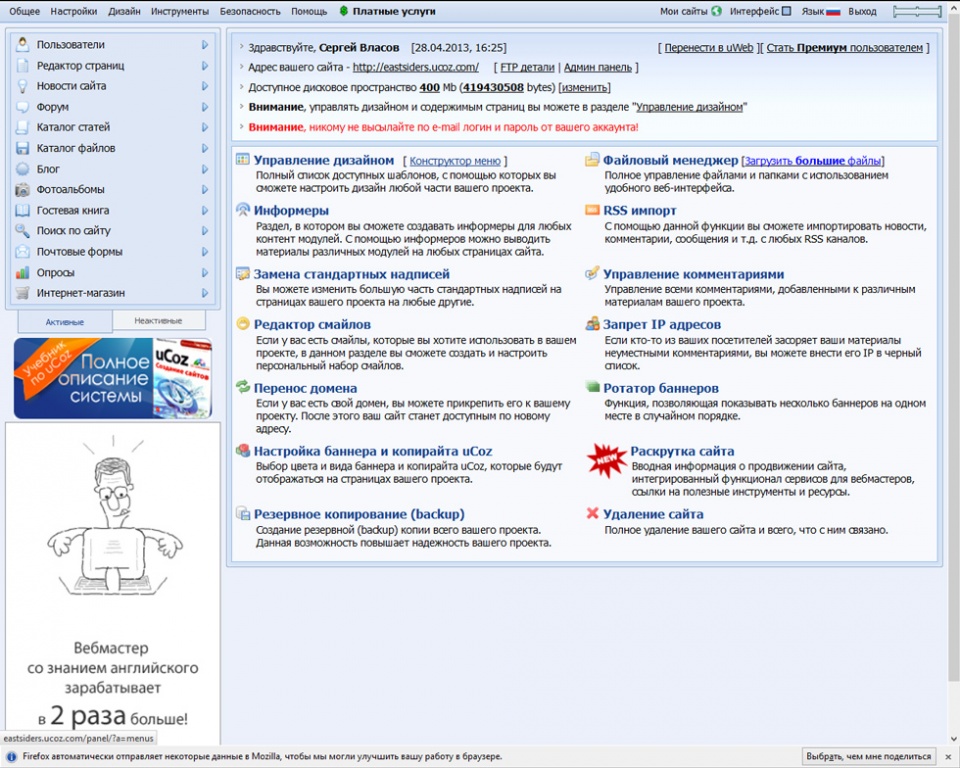The width and height of the screenshot is (960, 768).
Task: Open Мои сайты in top bar
Action: (691, 11)
